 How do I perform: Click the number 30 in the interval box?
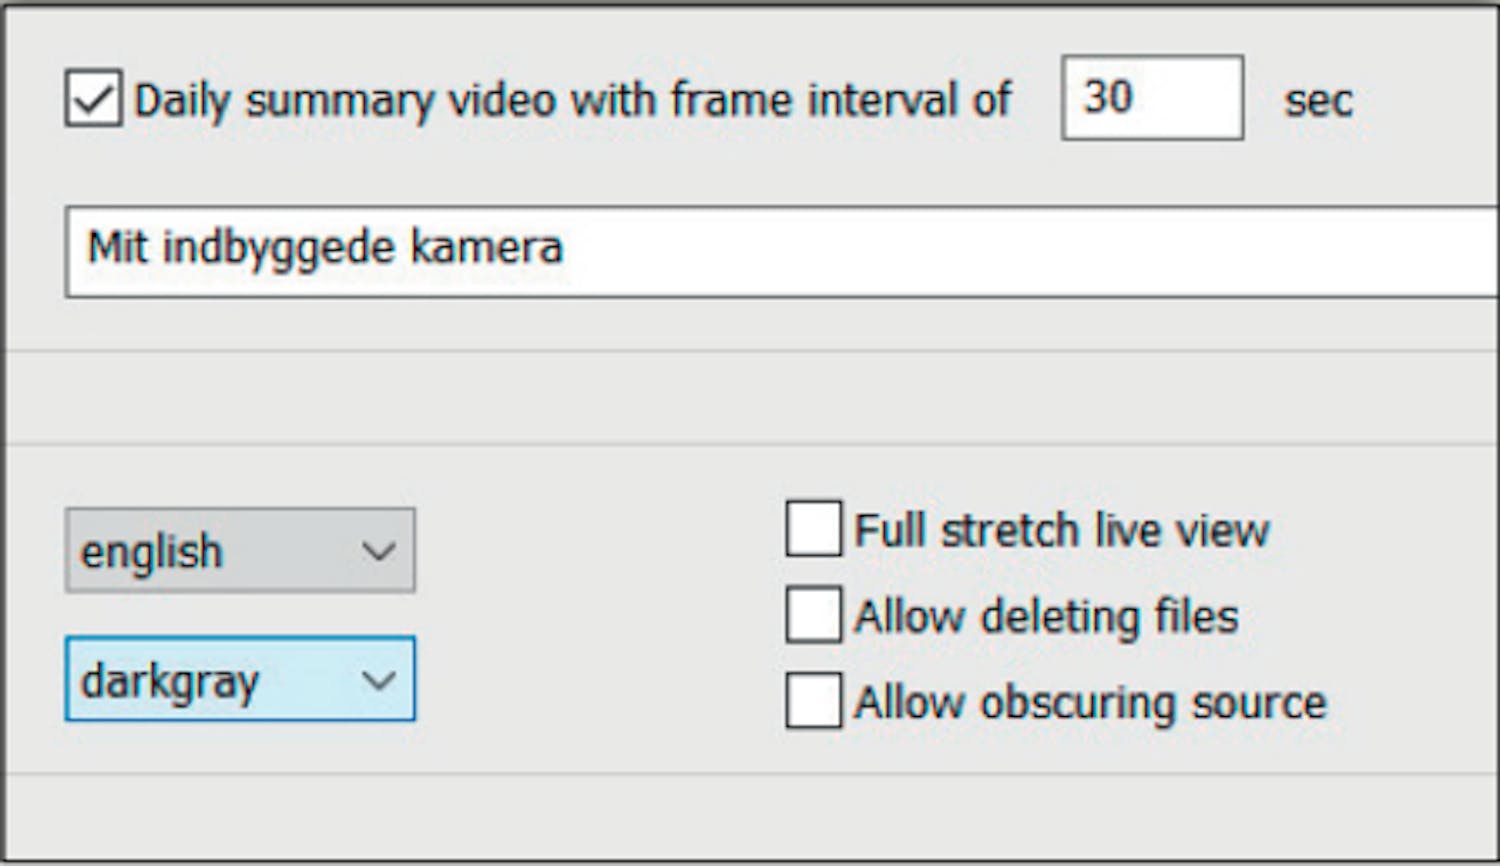pyautogui.click(x=1108, y=97)
